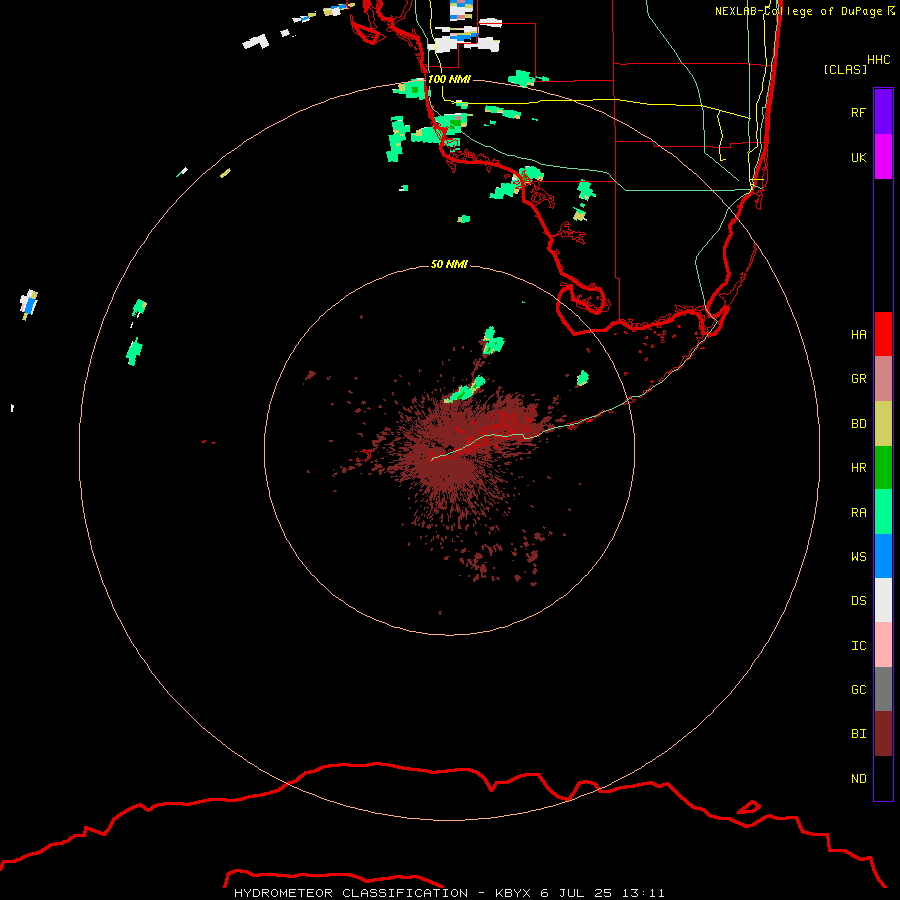Click the UK legend label
This screenshot has width=900, height=900.
(x=858, y=157)
